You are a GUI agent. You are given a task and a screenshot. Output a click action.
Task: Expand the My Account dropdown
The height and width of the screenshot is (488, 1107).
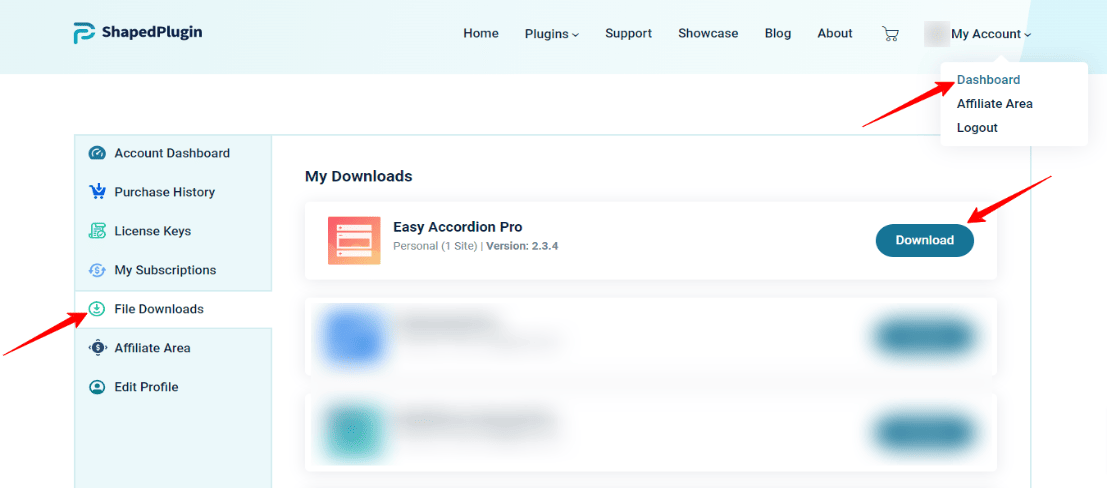(x=989, y=34)
